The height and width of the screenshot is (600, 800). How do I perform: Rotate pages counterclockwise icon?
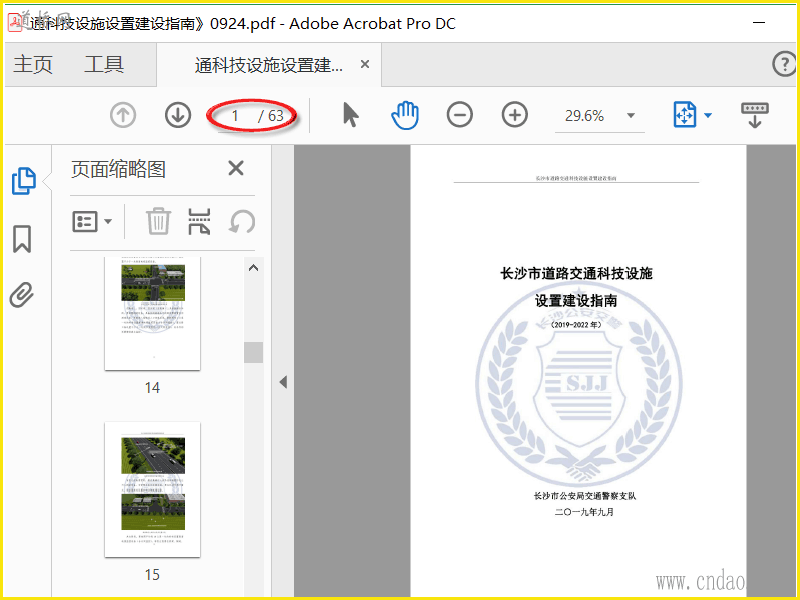[242, 222]
